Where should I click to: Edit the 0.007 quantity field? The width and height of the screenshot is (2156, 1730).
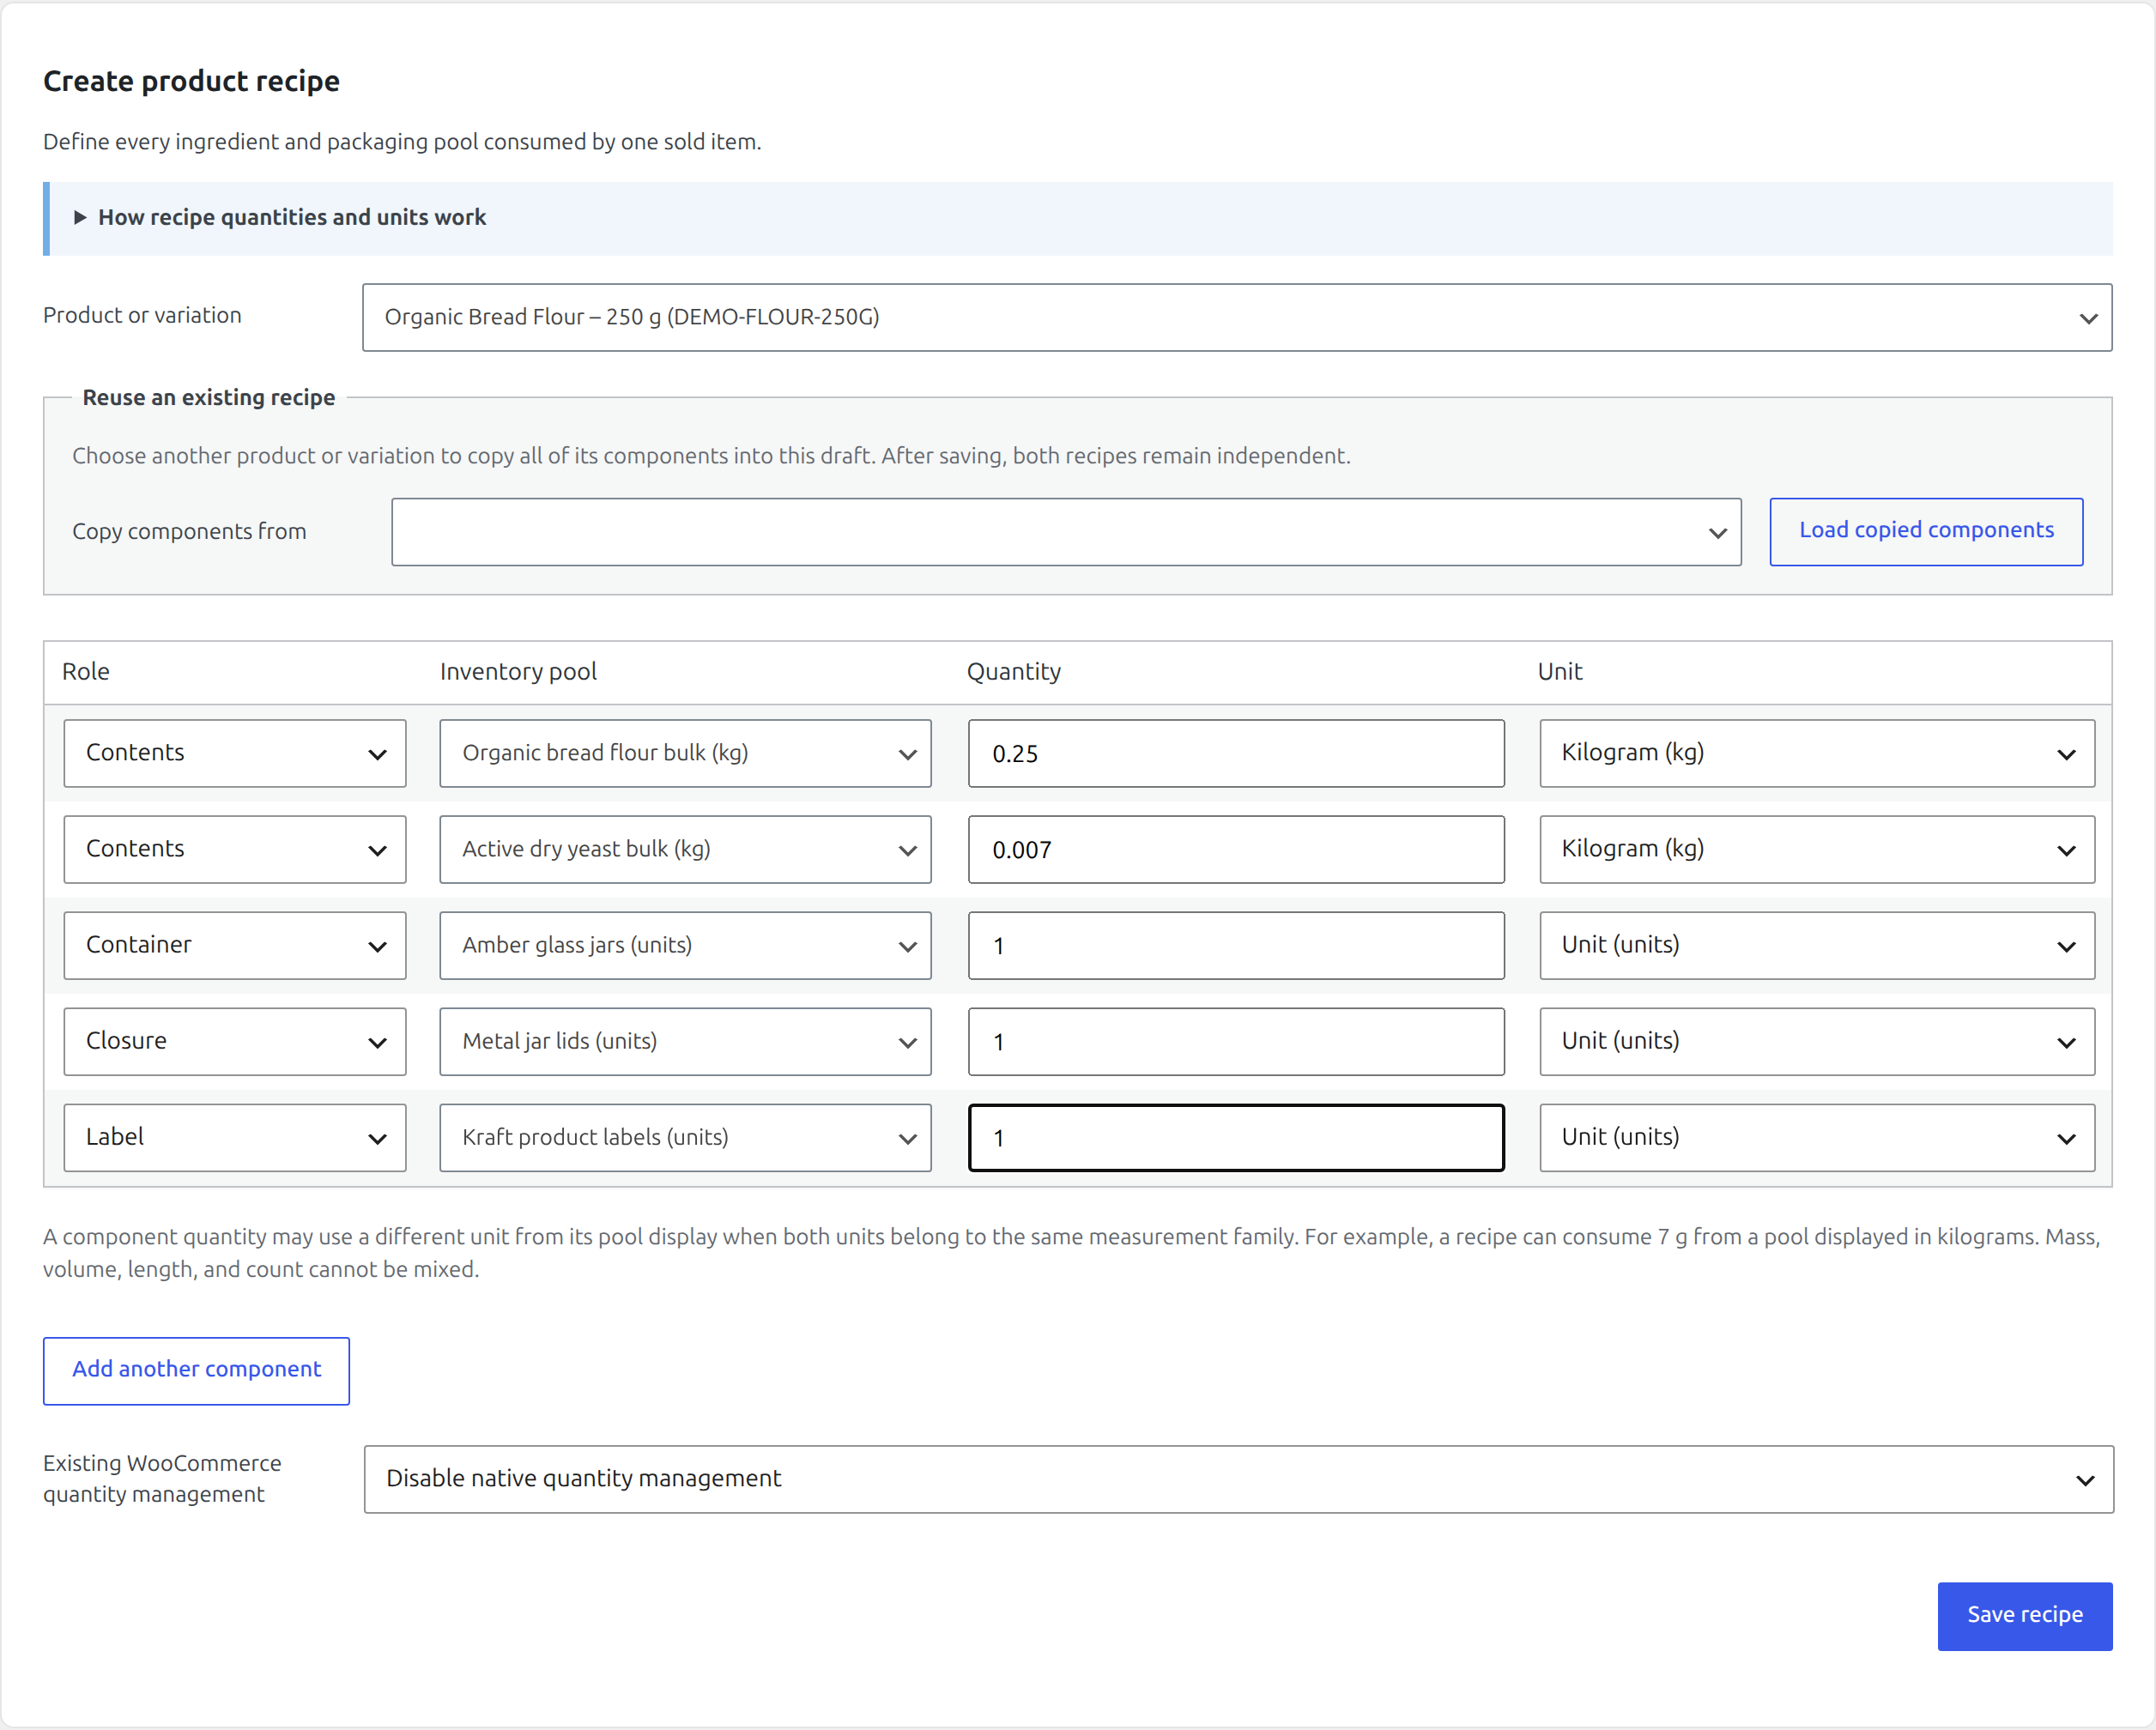point(1235,849)
